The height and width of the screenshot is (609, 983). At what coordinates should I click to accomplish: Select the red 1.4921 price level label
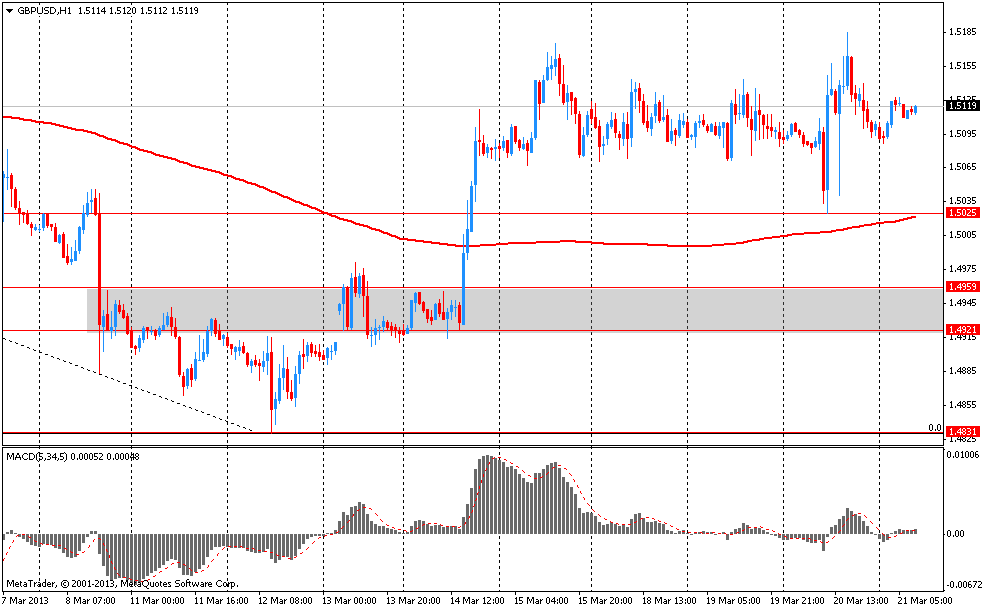[963, 329]
